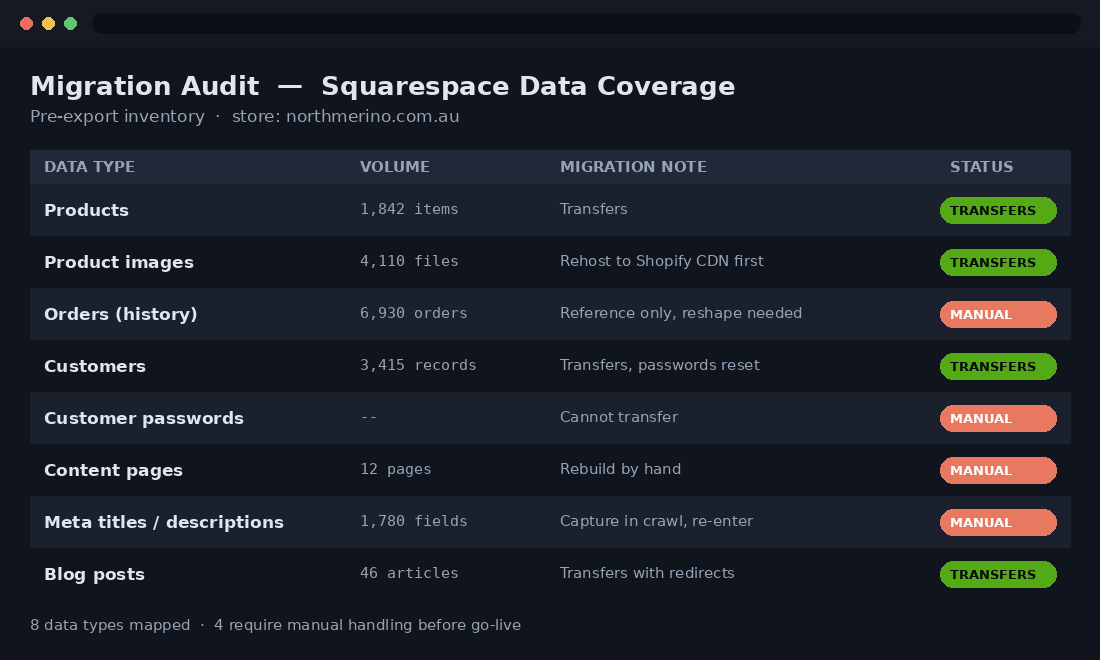Select the Orders (history) row label
The width and height of the screenshot is (1100, 660).
pyautogui.click(x=121, y=314)
